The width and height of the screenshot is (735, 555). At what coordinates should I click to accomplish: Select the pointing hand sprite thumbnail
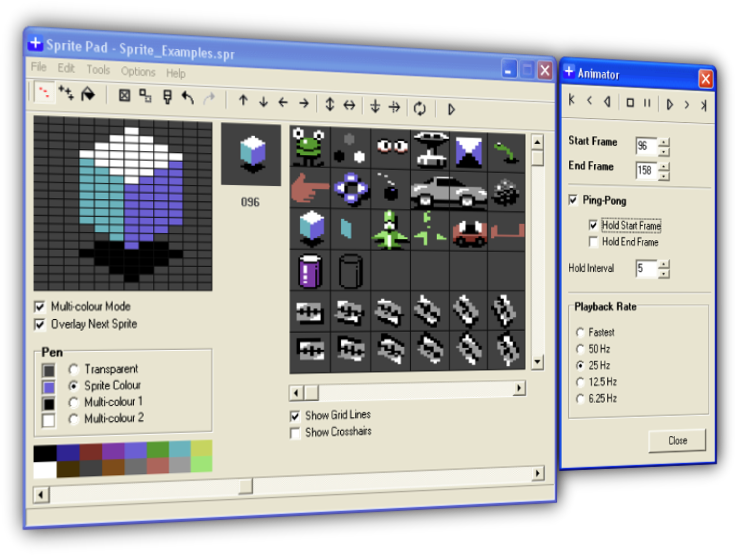pos(310,188)
